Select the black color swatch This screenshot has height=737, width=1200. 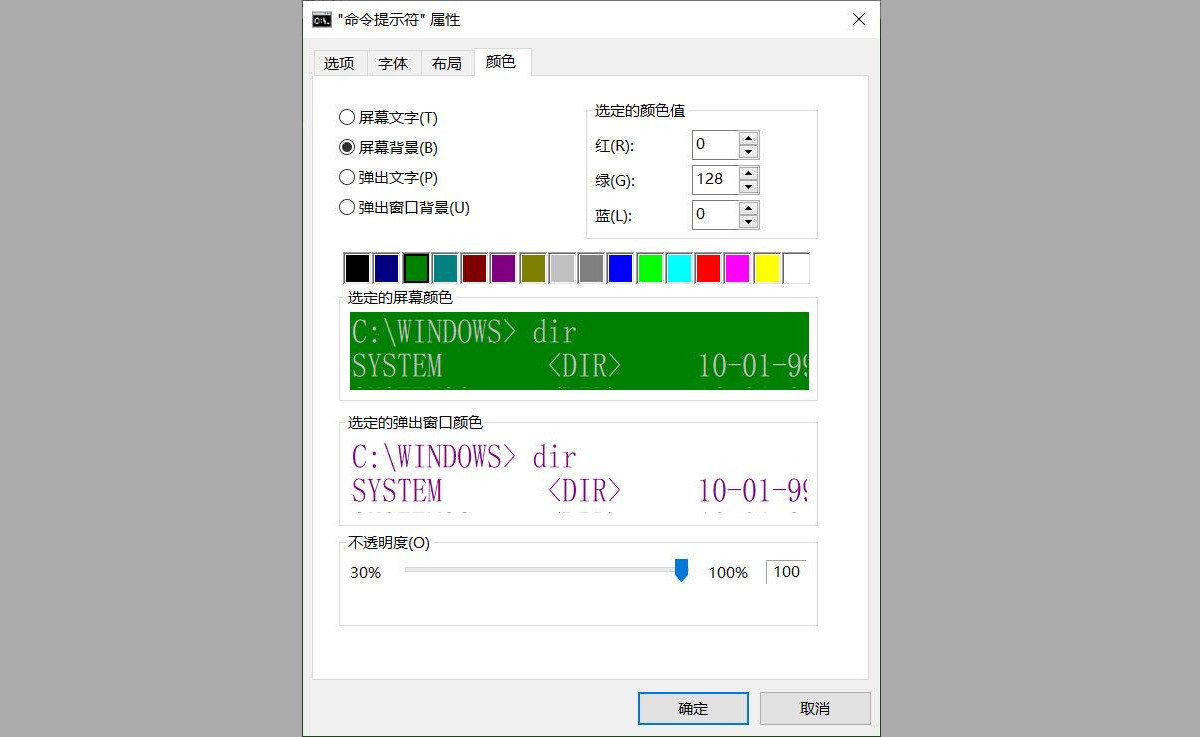357,267
